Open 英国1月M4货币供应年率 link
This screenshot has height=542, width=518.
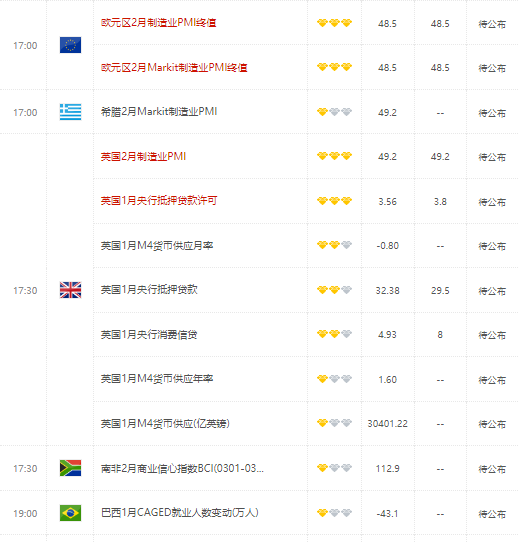(157, 379)
